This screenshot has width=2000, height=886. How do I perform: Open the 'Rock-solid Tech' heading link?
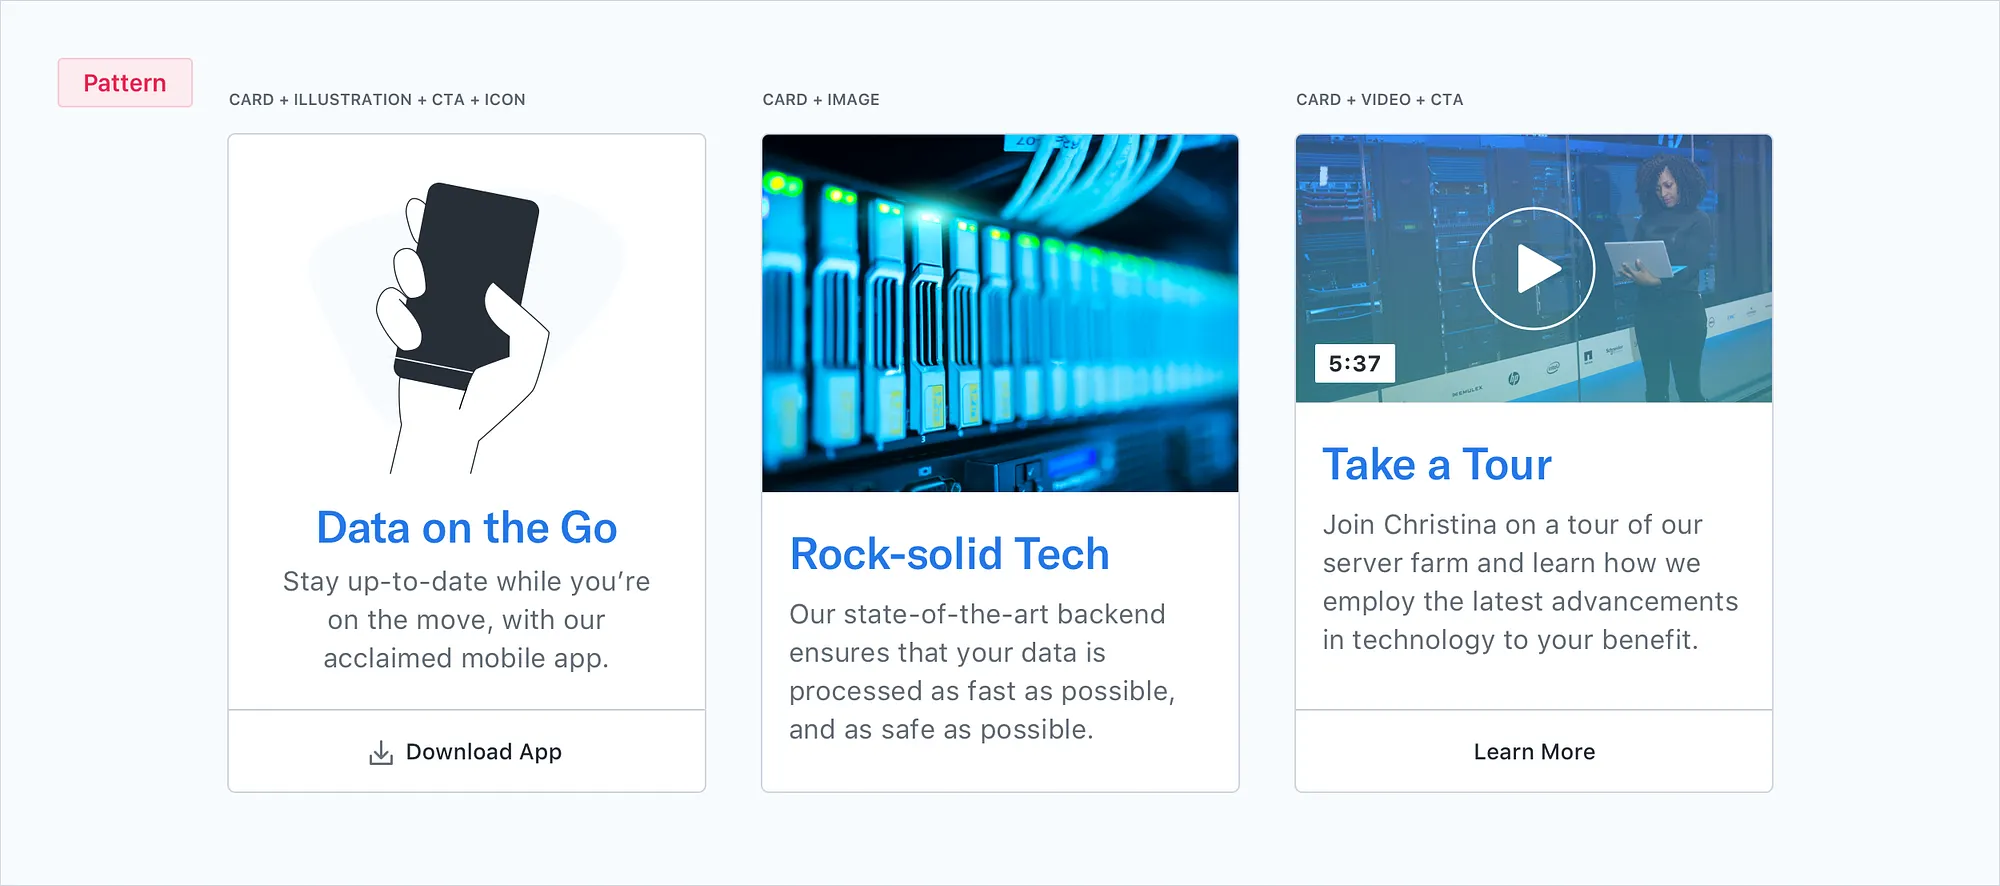[949, 554]
